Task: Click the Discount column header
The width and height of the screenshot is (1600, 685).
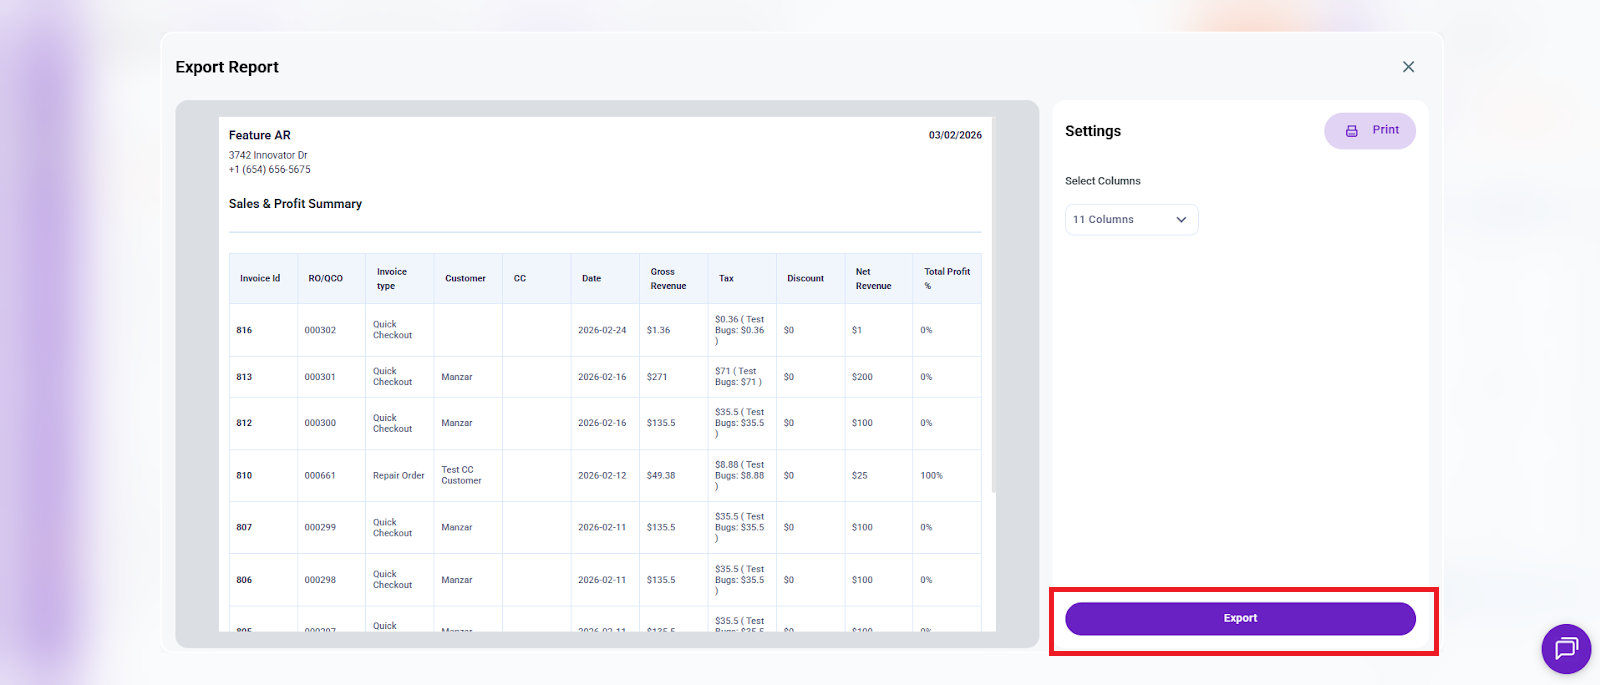Action: (805, 279)
